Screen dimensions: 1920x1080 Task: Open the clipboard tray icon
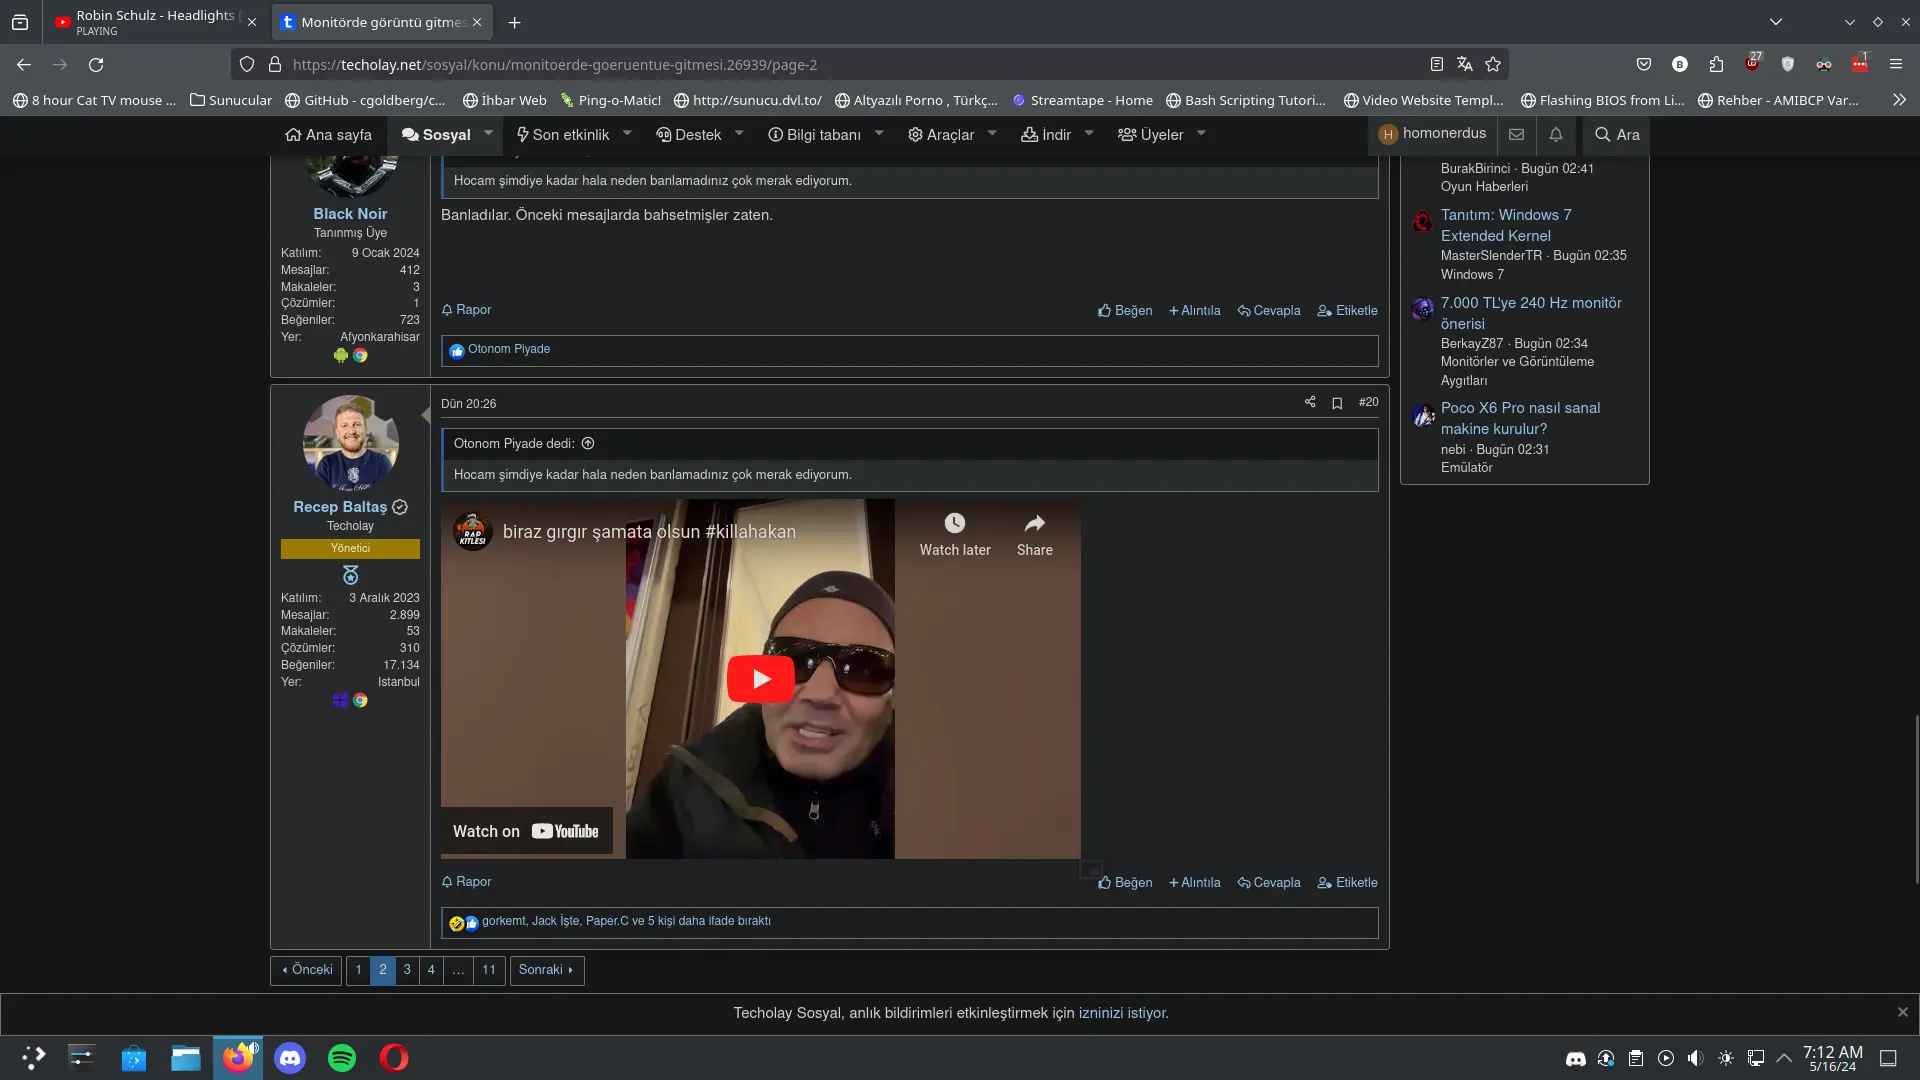coord(1636,1058)
